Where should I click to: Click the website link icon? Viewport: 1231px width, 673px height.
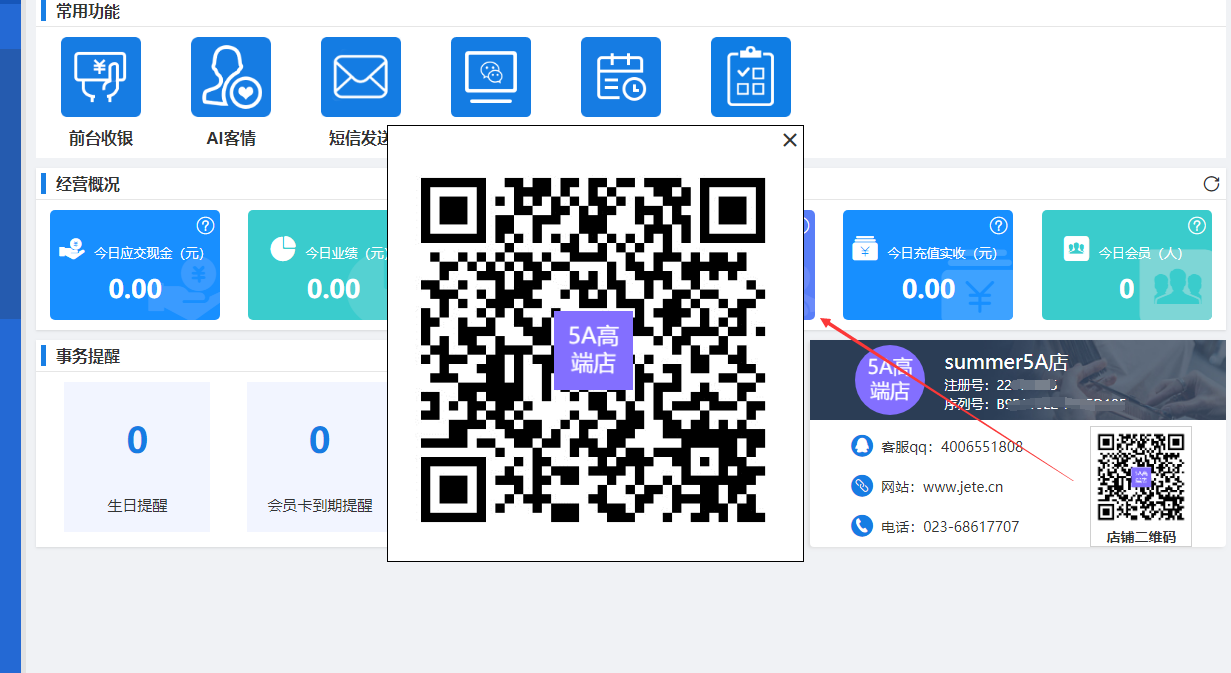[x=861, y=486]
